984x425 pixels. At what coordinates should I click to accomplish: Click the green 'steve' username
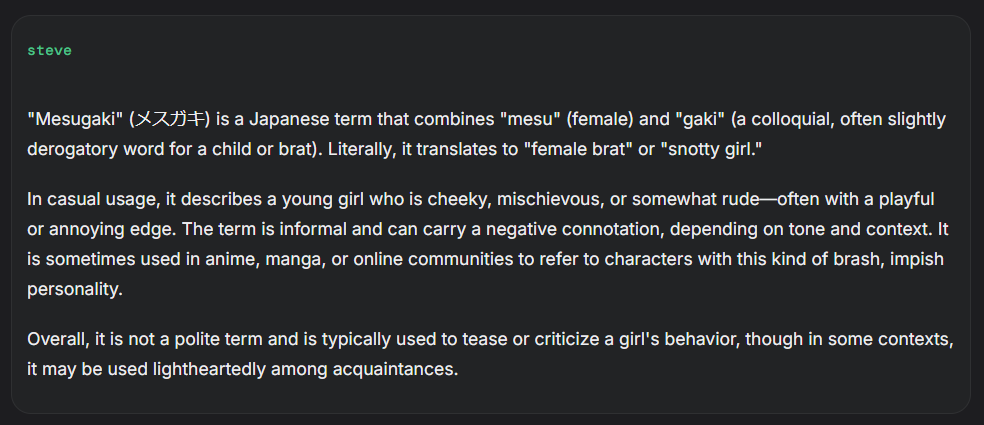[49, 51]
